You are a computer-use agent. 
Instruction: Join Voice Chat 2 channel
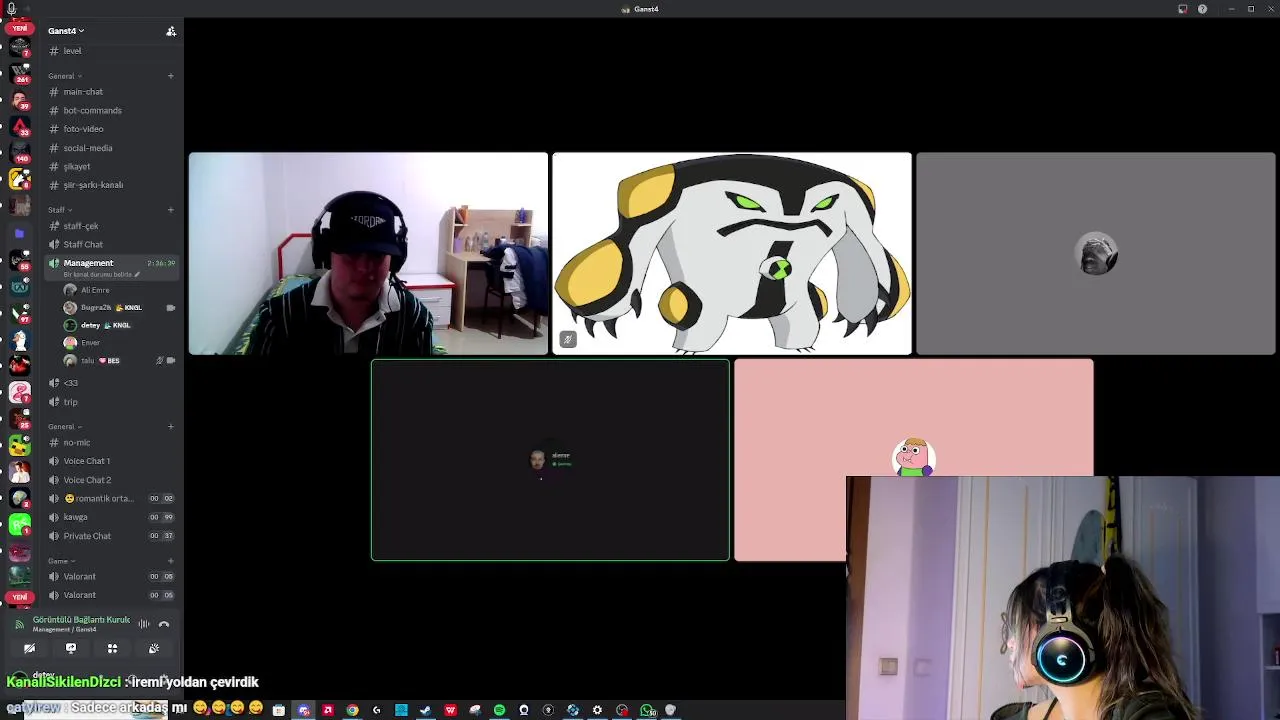pyautogui.click(x=112, y=480)
